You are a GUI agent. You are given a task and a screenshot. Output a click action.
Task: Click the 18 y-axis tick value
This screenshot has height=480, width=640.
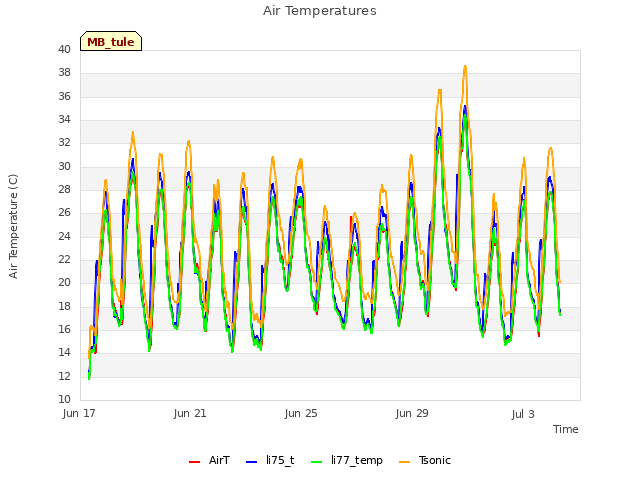click(64, 306)
